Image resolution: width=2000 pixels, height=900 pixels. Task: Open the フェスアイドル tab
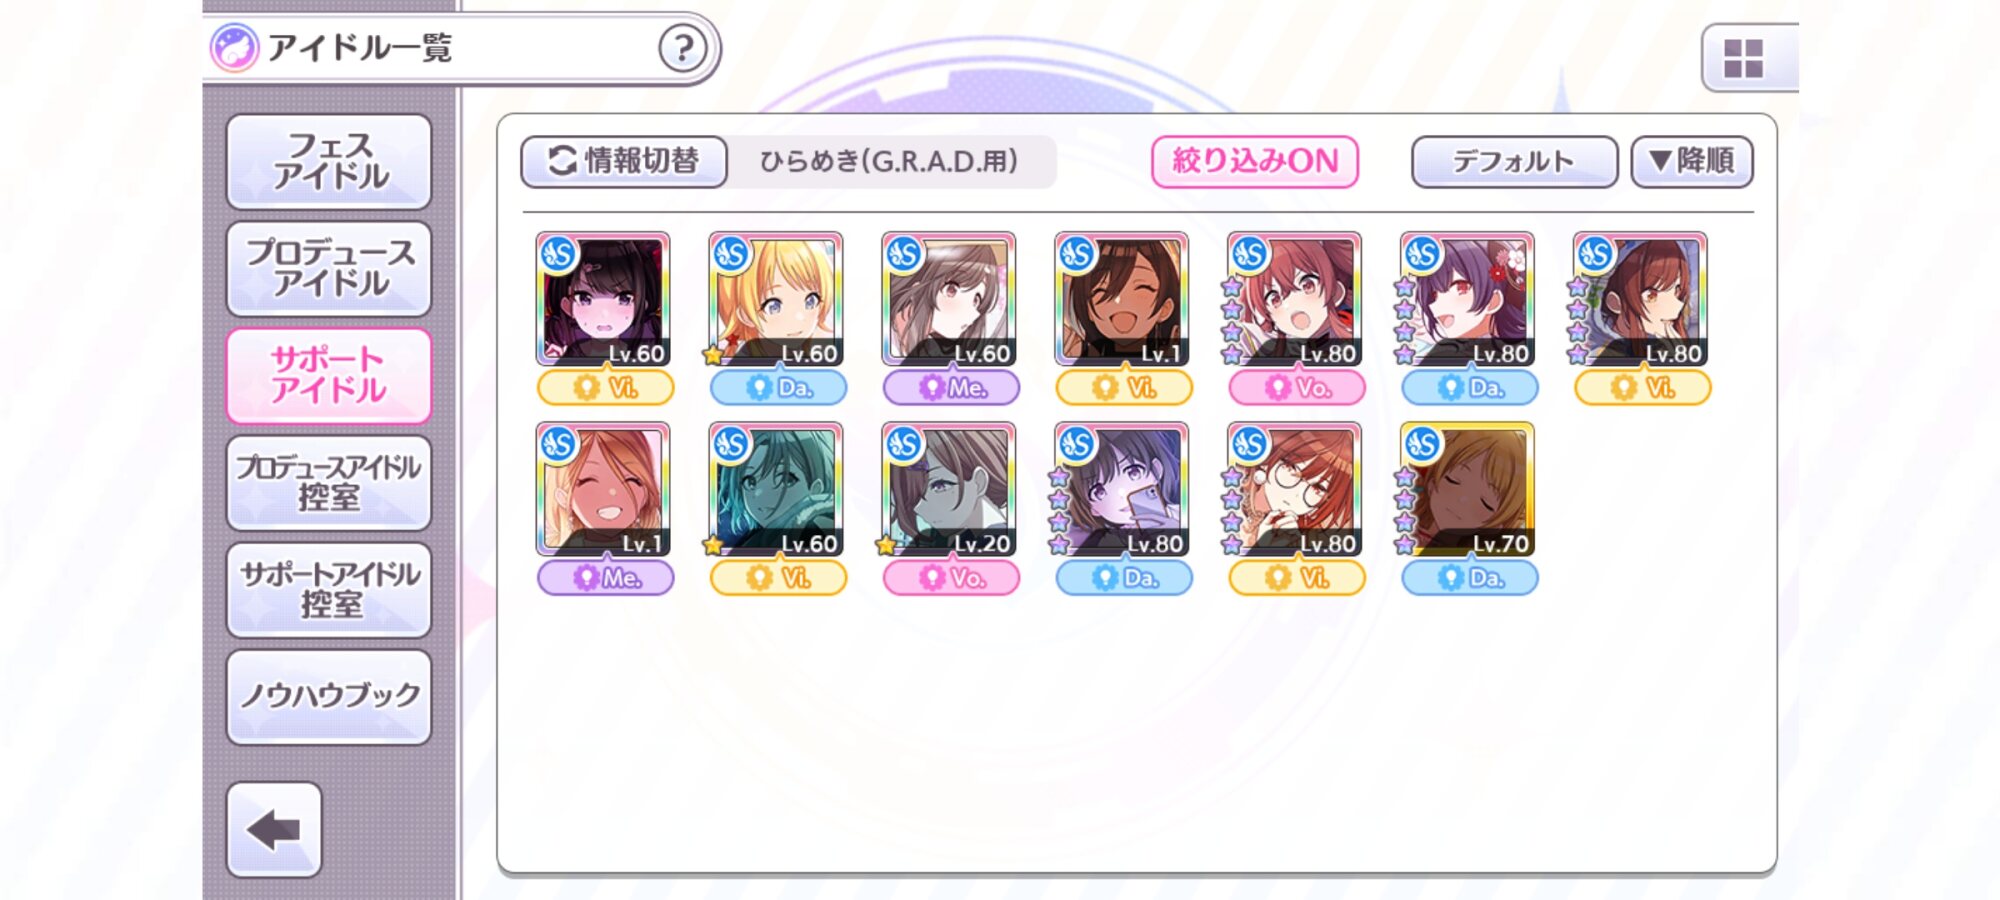(329, 161)
